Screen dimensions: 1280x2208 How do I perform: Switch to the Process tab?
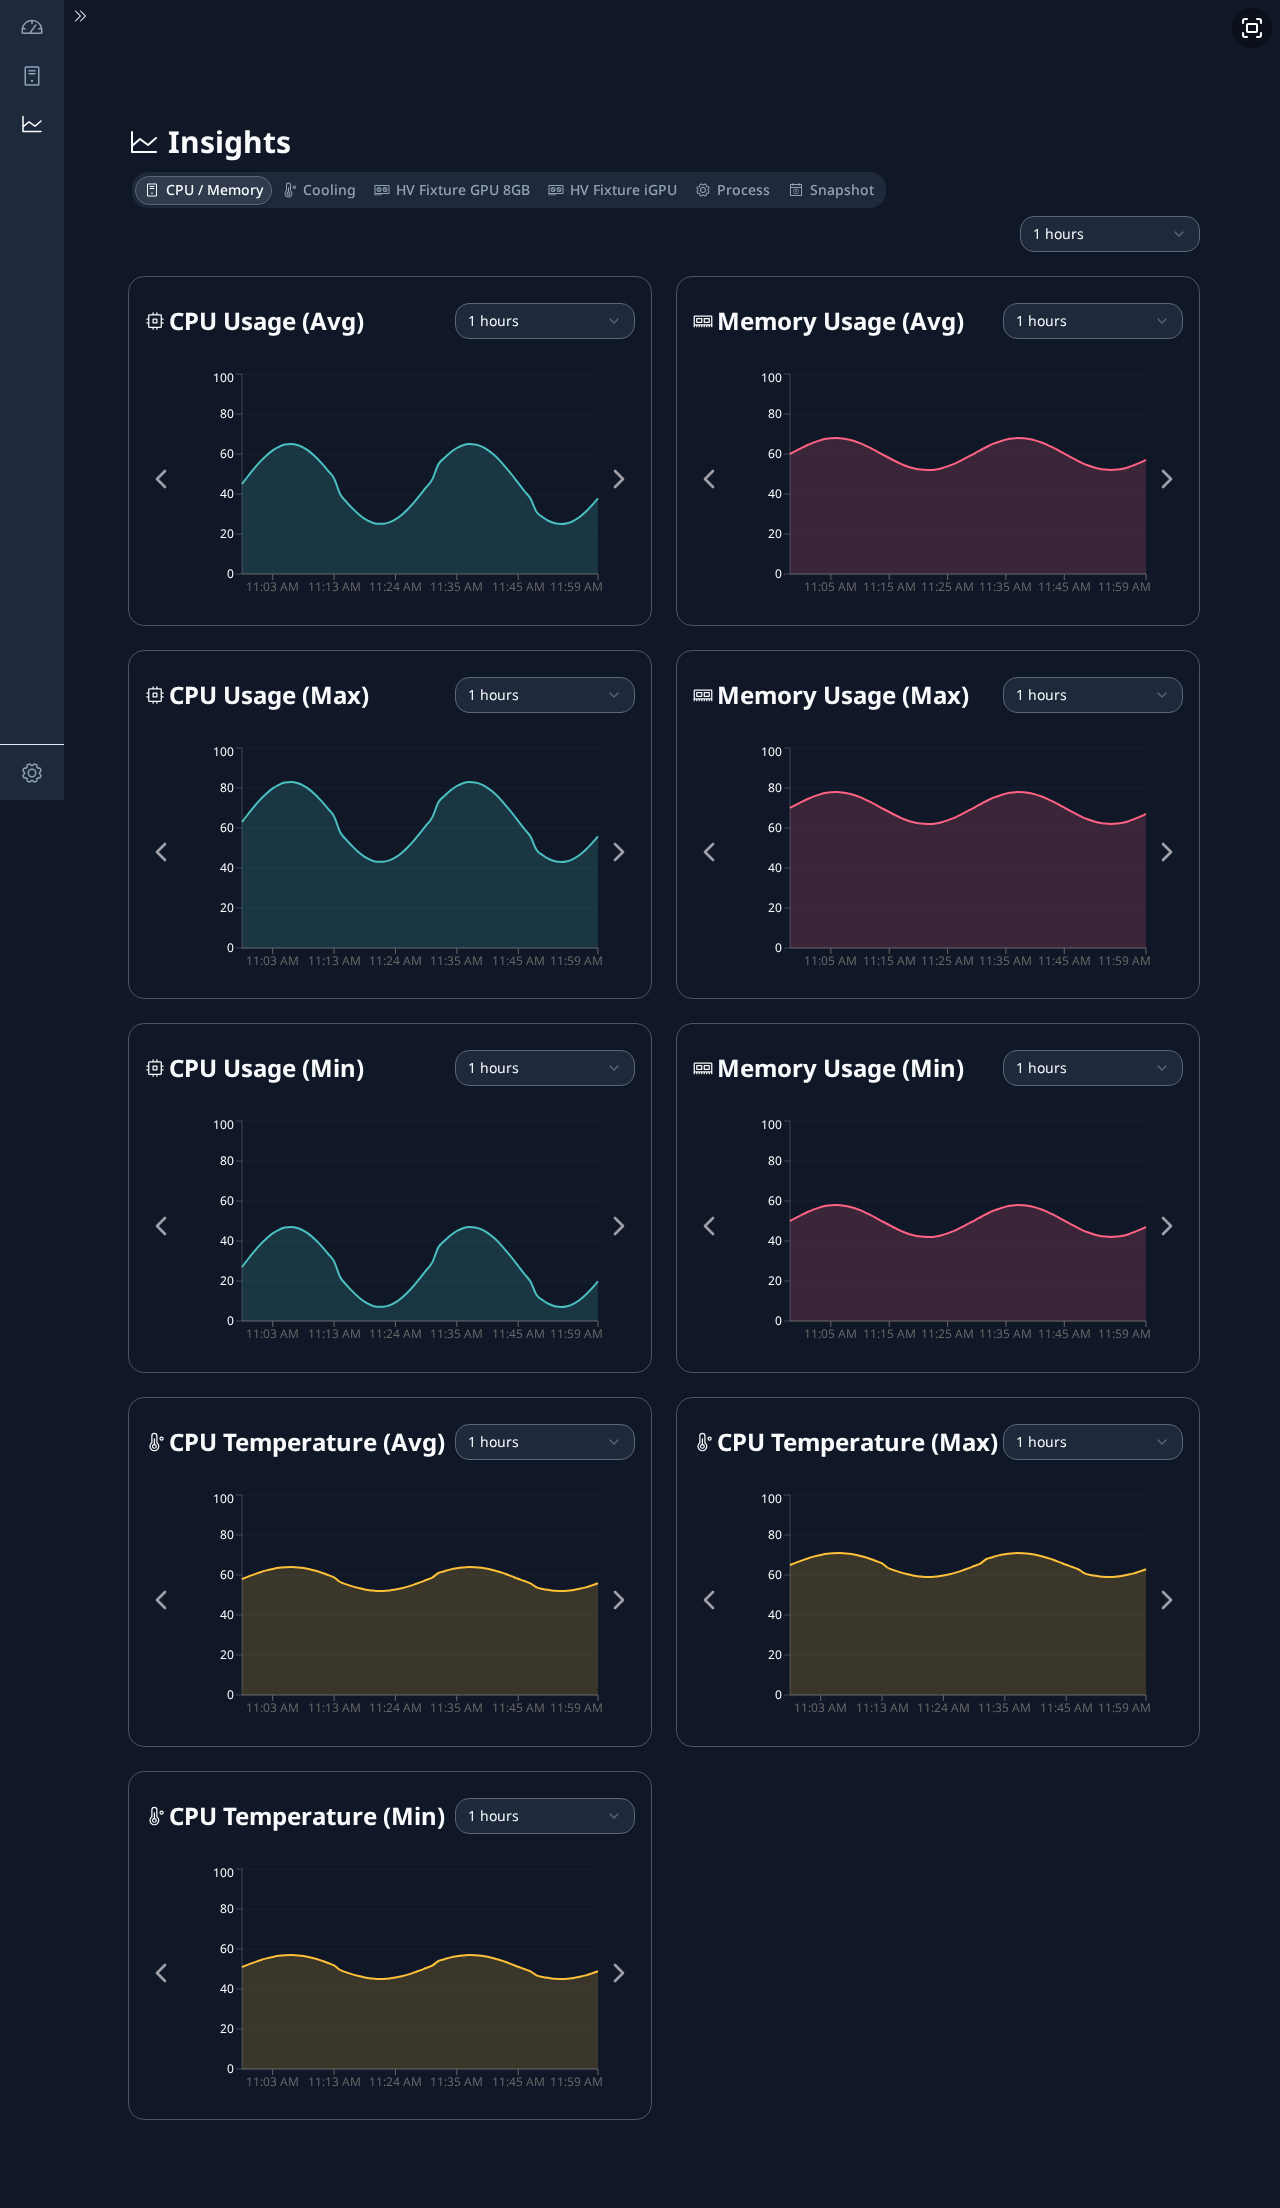click(733, 190)
